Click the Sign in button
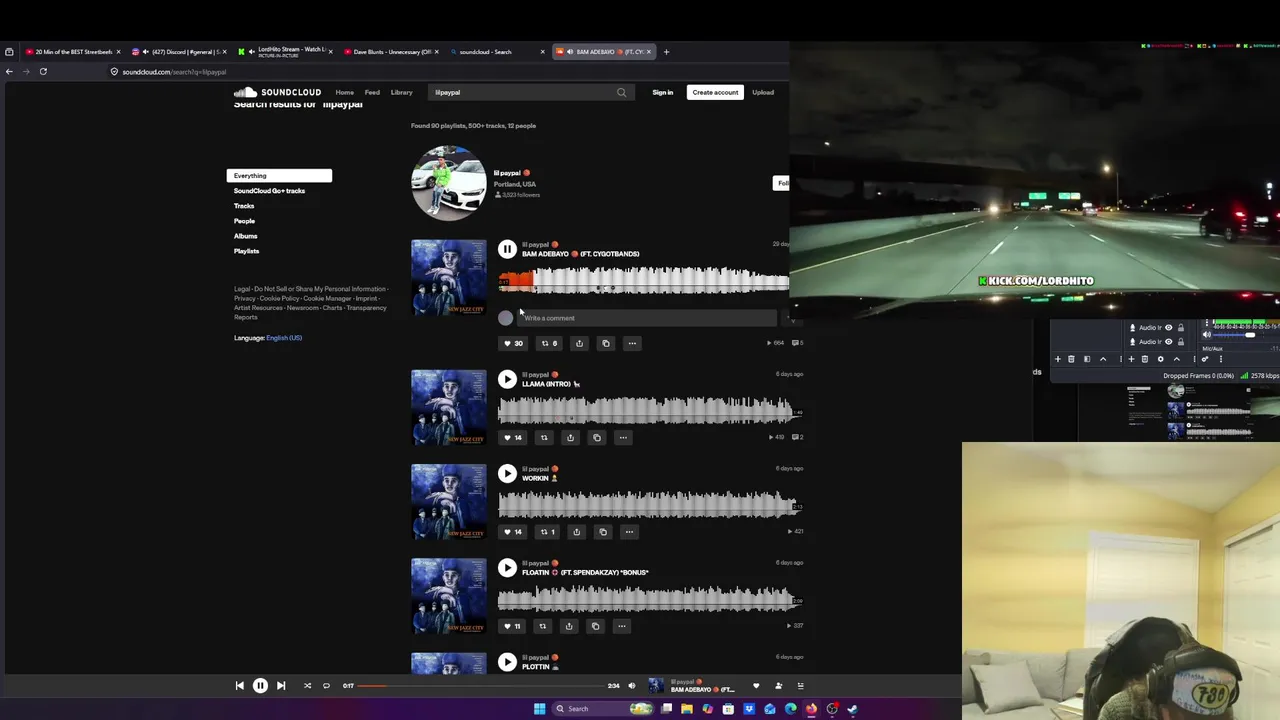Screen dimensions: 1280x720 663,92
